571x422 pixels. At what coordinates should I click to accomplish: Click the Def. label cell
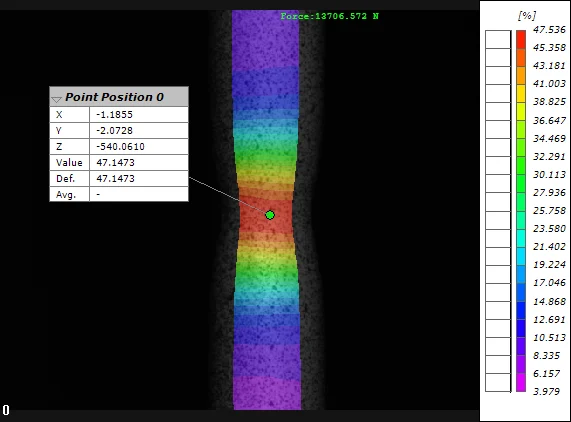[70, 179]
